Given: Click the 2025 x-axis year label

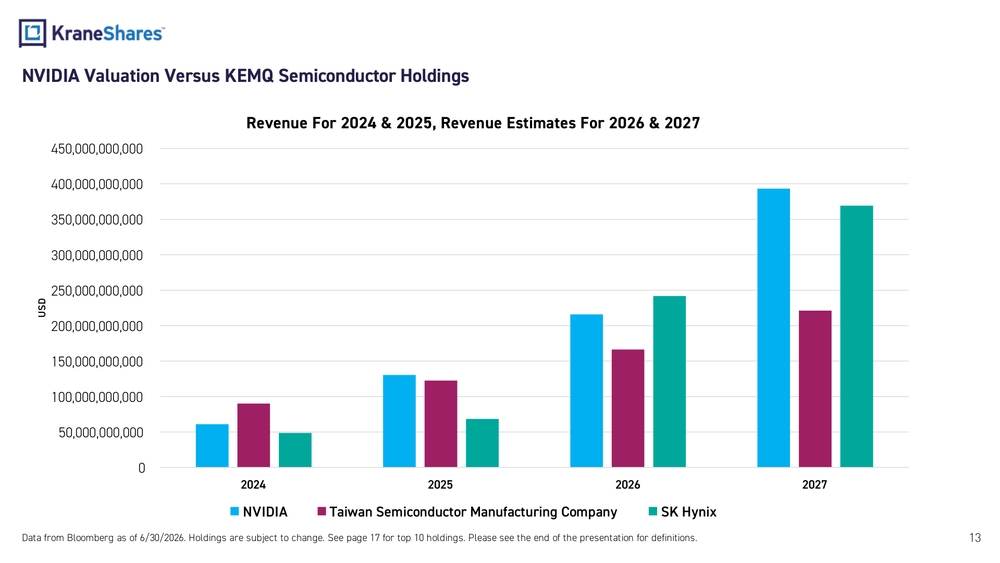Looking at the screenshot, I should coord(440,485).
